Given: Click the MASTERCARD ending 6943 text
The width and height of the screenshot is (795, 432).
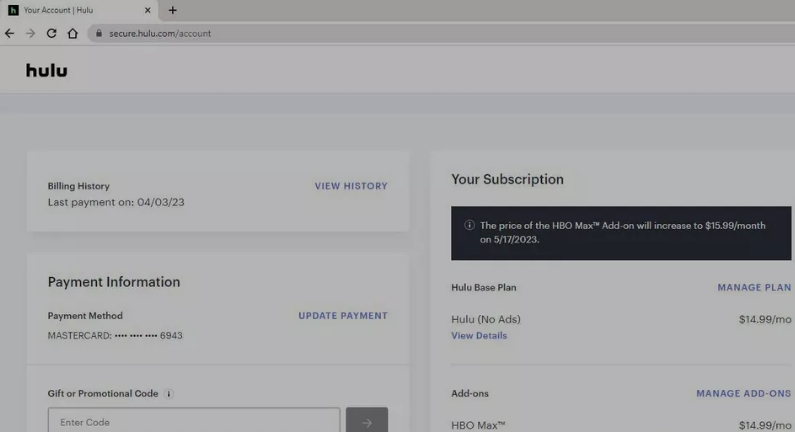Looking at the screenshot, I should pyautogui.click(x=115, y=335).
